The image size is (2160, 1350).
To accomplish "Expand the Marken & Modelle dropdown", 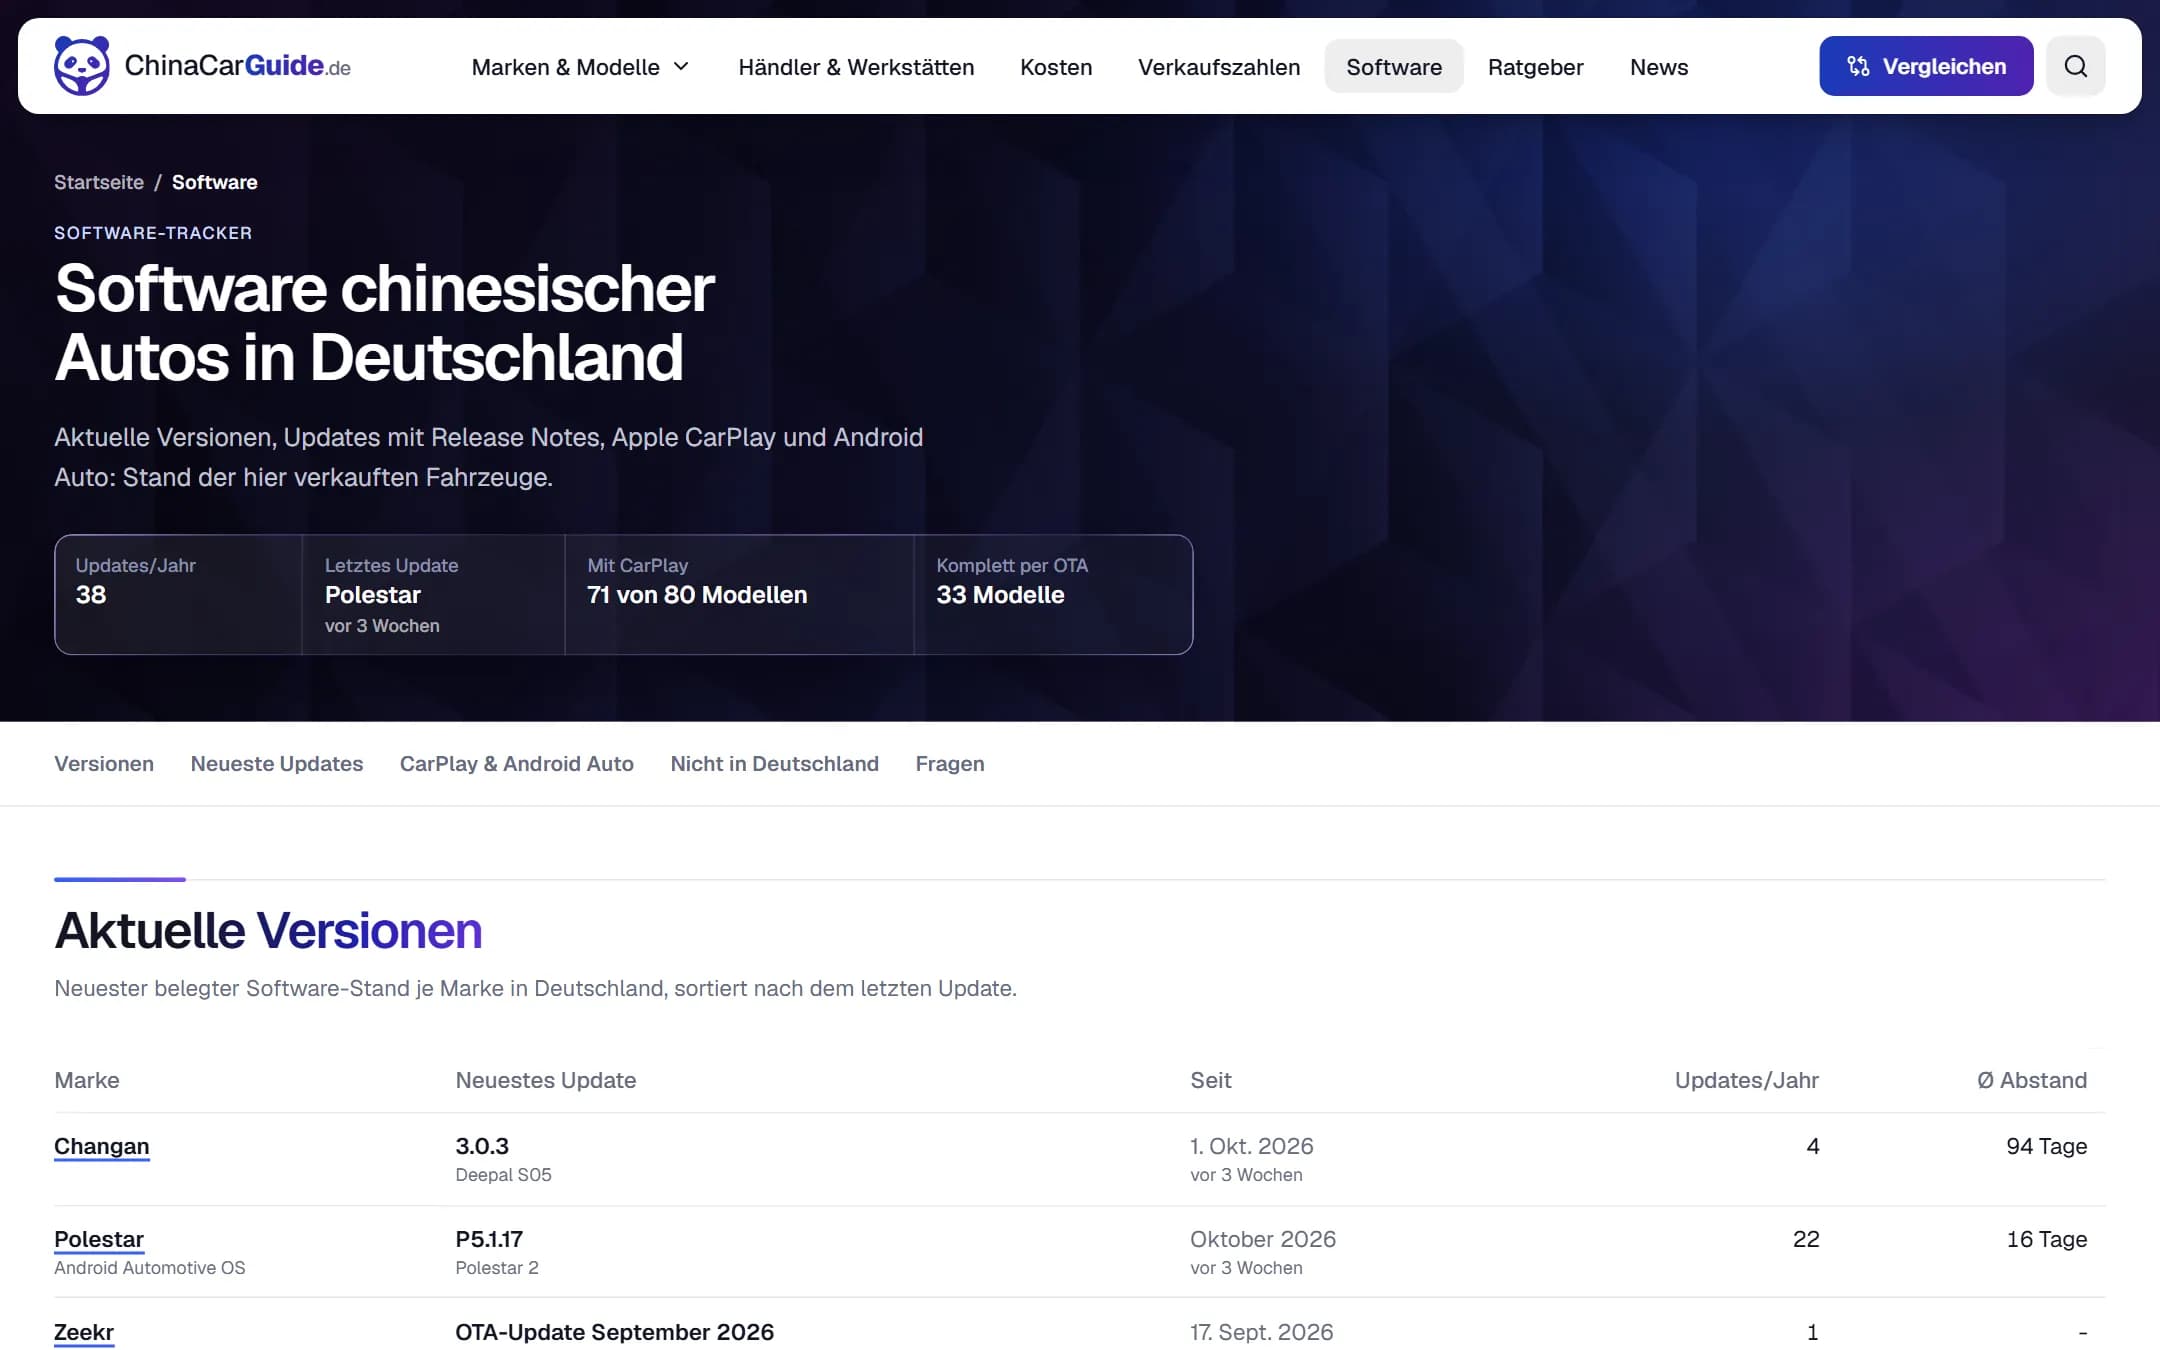I will coord(580,67).
